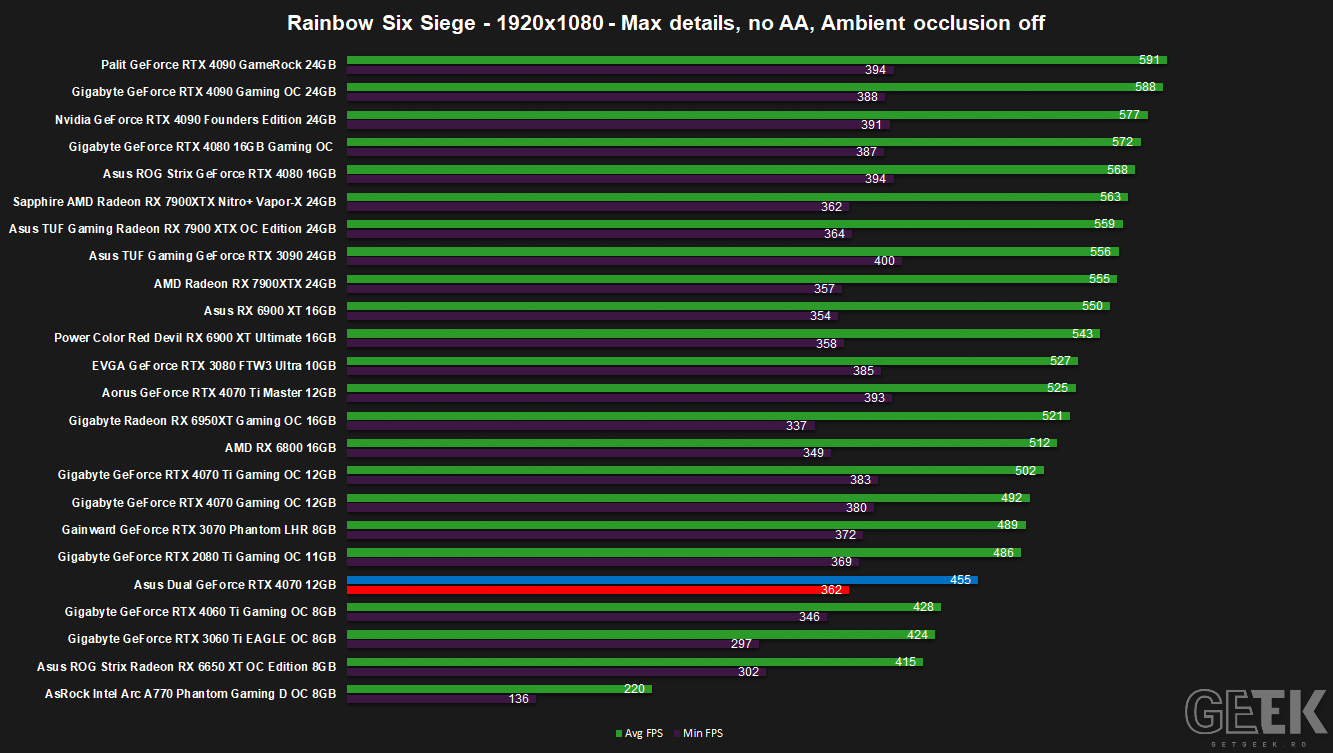Select the Asus Dual GeForce RTX 4070 12GB label

(x=235, y=584)
